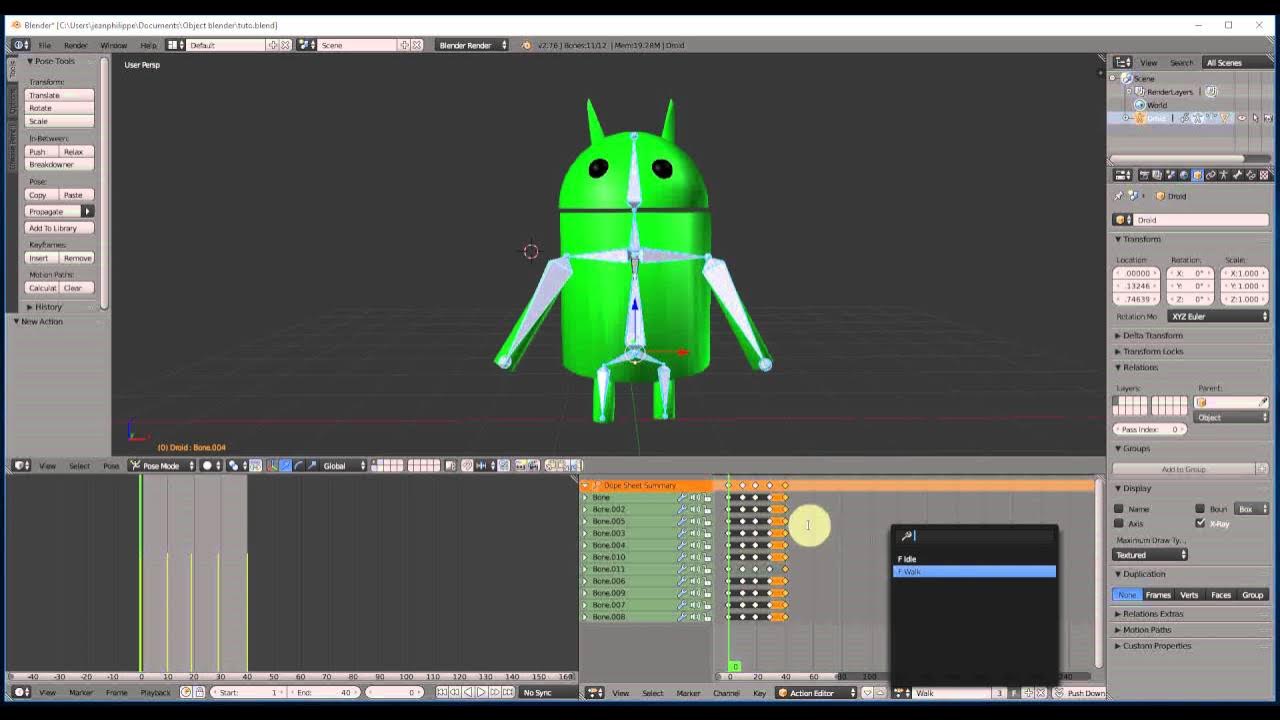Click the F fake user button by Walk

click(x=1013, y=692)
